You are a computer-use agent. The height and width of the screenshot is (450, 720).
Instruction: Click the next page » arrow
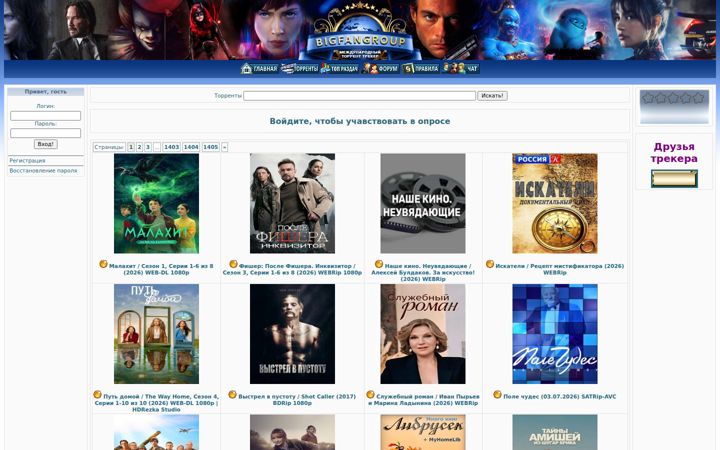point(225,147)
